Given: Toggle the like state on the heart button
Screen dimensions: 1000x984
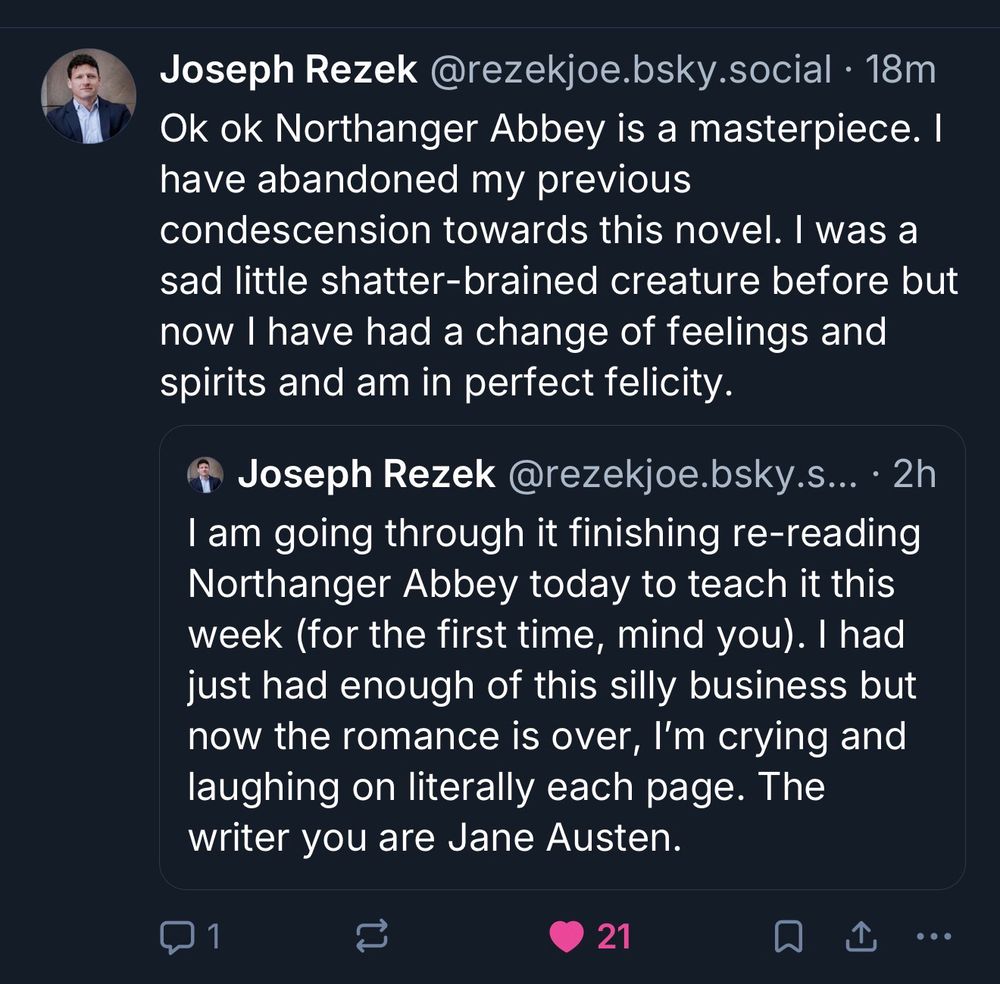Looking at the screenshot, I should 565,936.
